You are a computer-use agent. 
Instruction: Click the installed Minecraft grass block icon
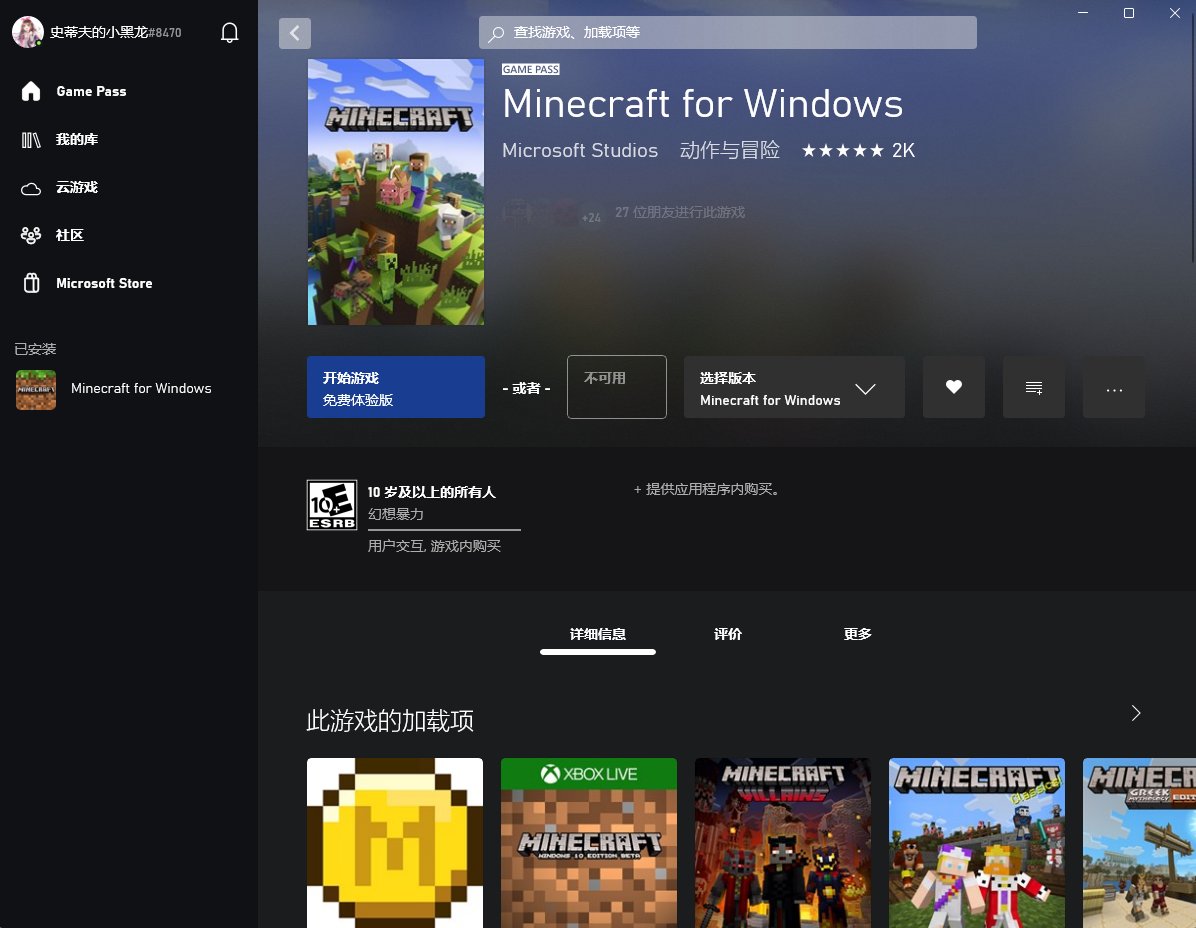tap(36, 390)
